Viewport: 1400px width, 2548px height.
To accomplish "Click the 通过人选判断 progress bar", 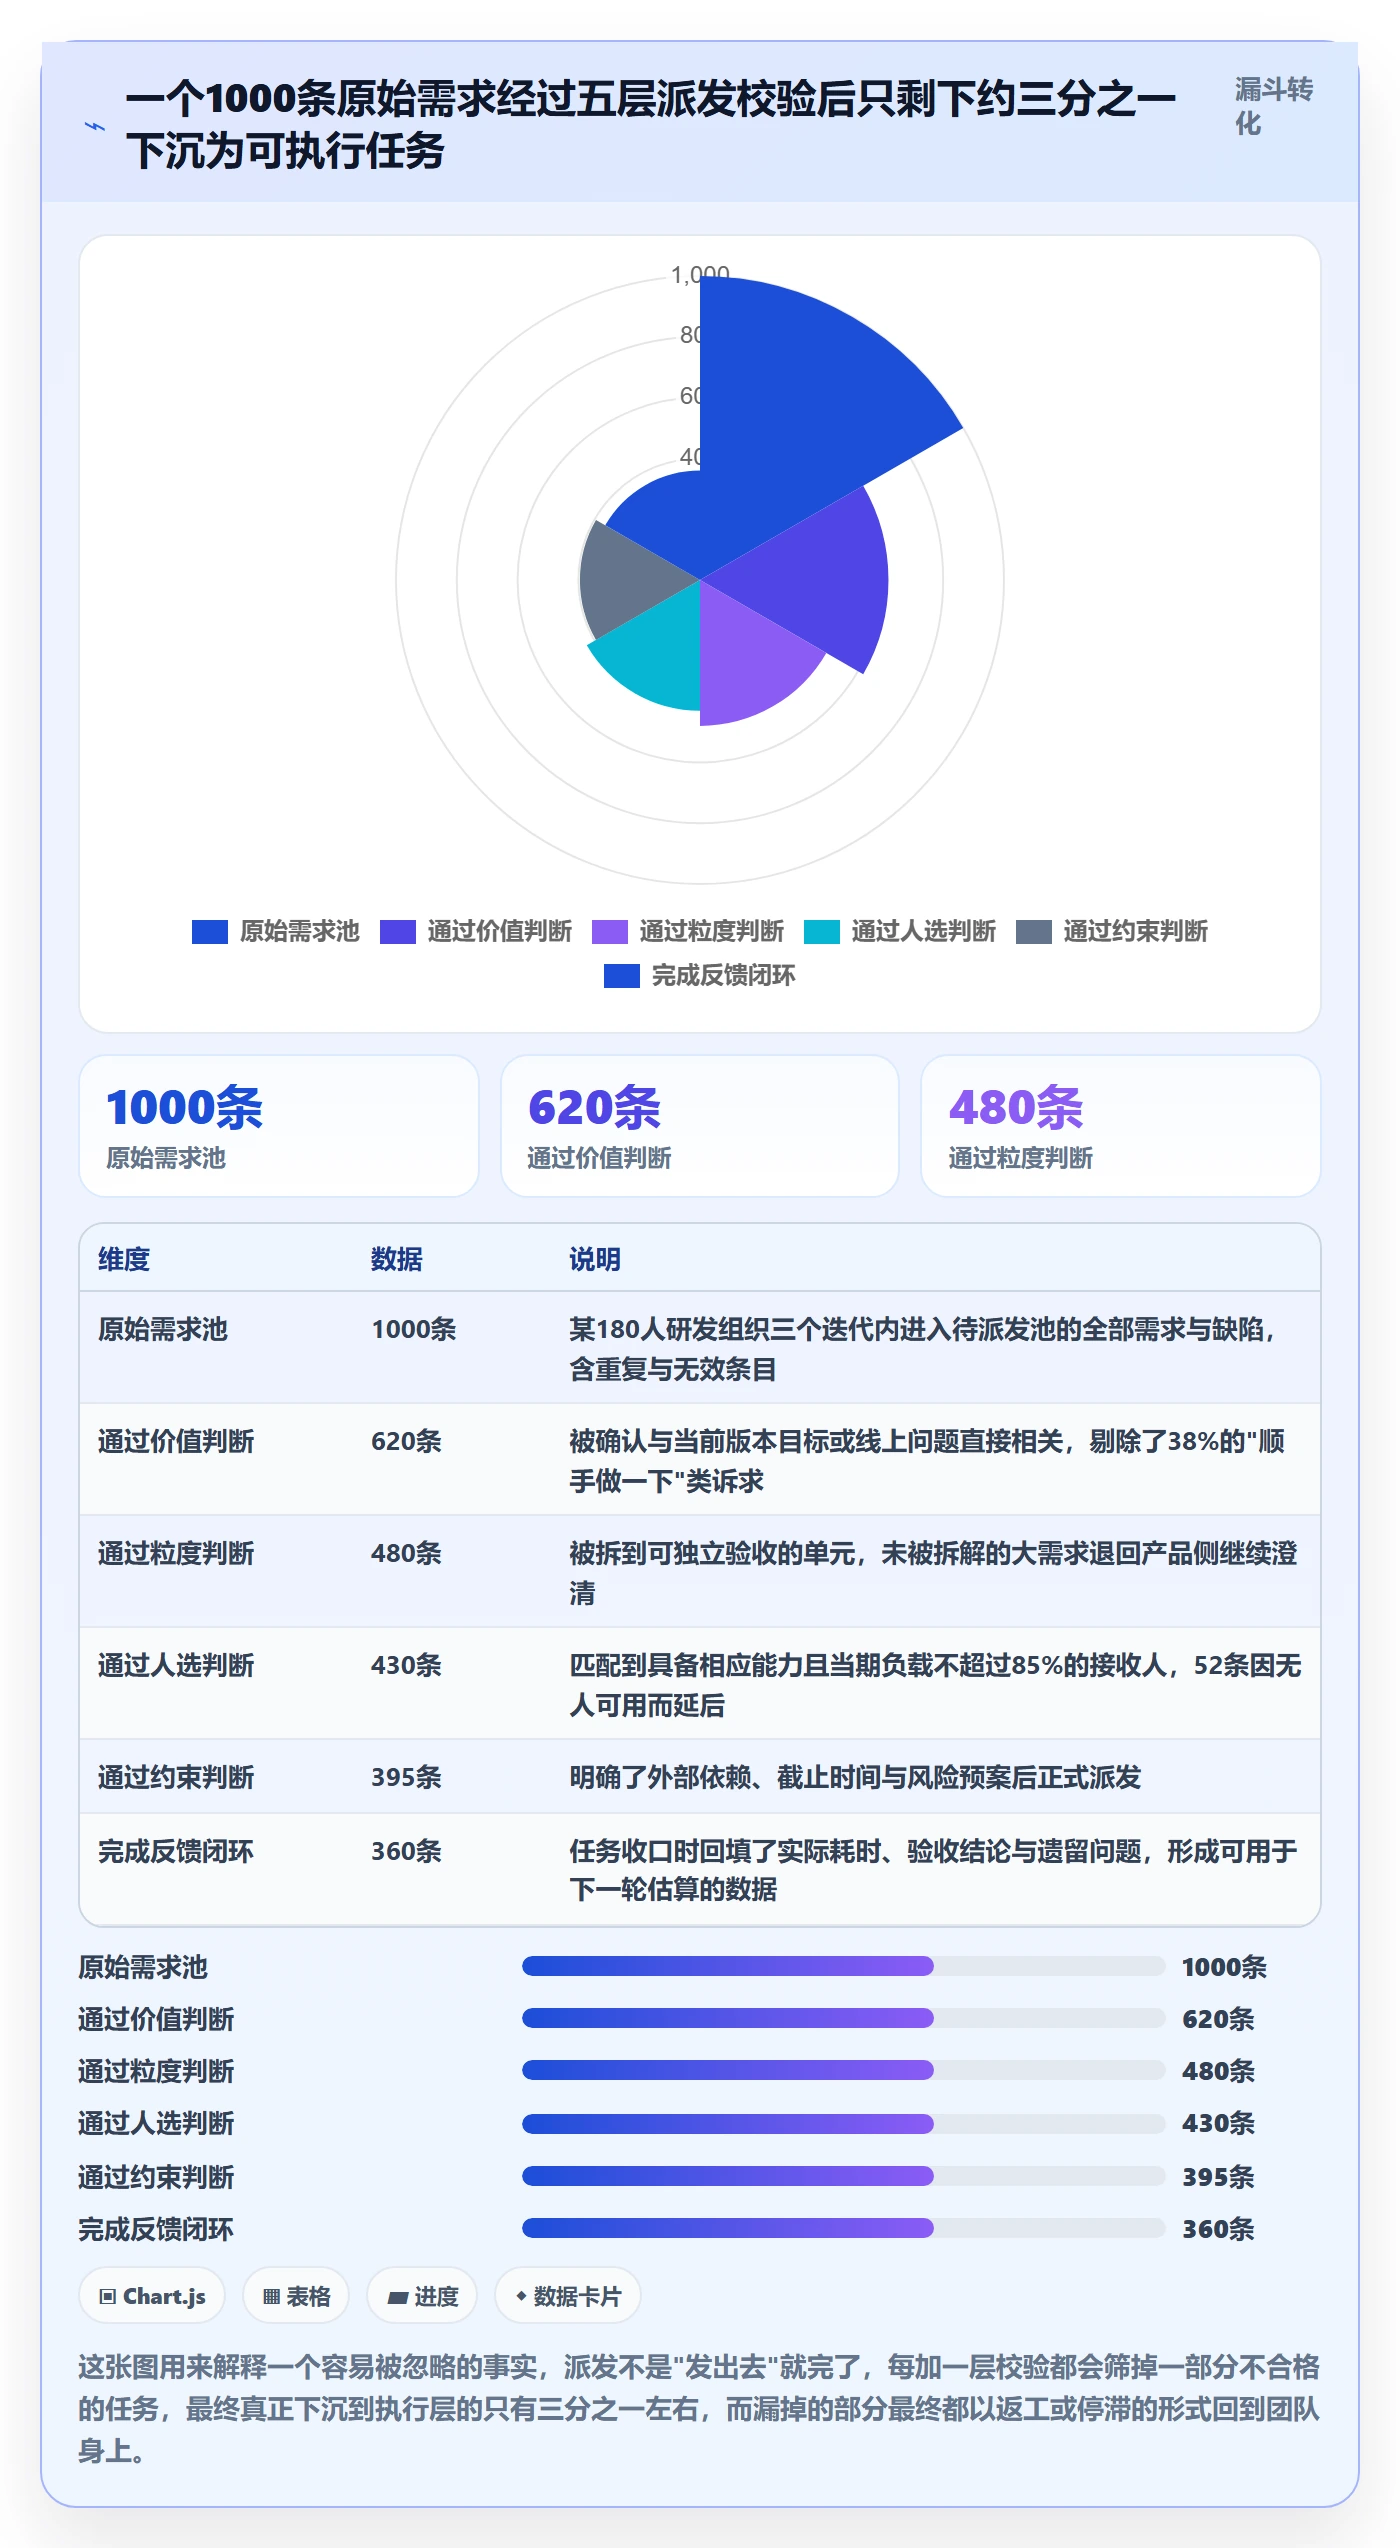I will pos(843,2122).
